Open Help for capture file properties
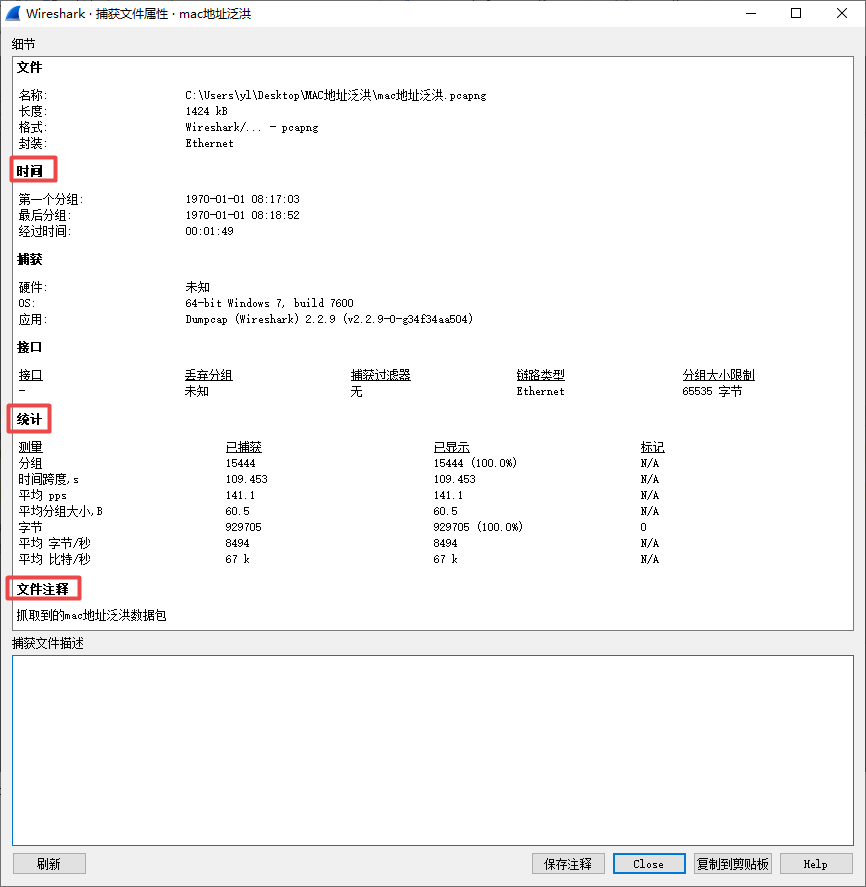Image resolution: width=866 pixels, height=887 pixels. 816,864
